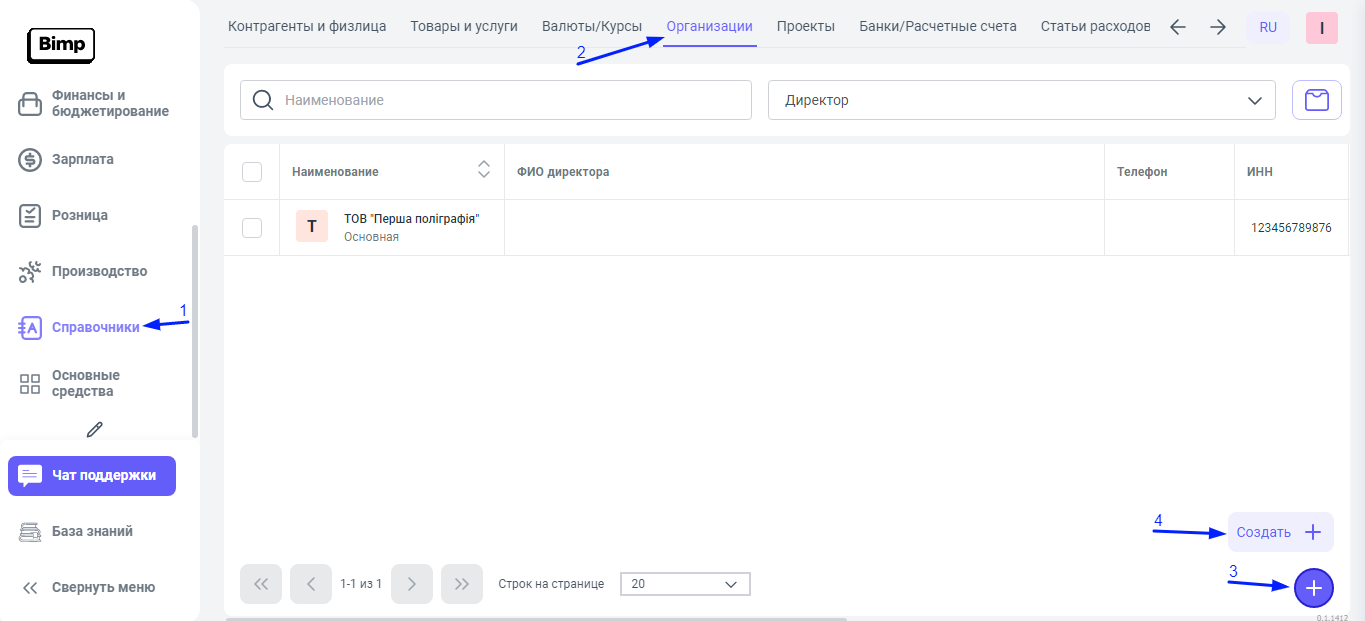Screen dimensions: 1365x621
Task: Open the archive box icon beside Director filter
Action: [x=1317, y=100]
